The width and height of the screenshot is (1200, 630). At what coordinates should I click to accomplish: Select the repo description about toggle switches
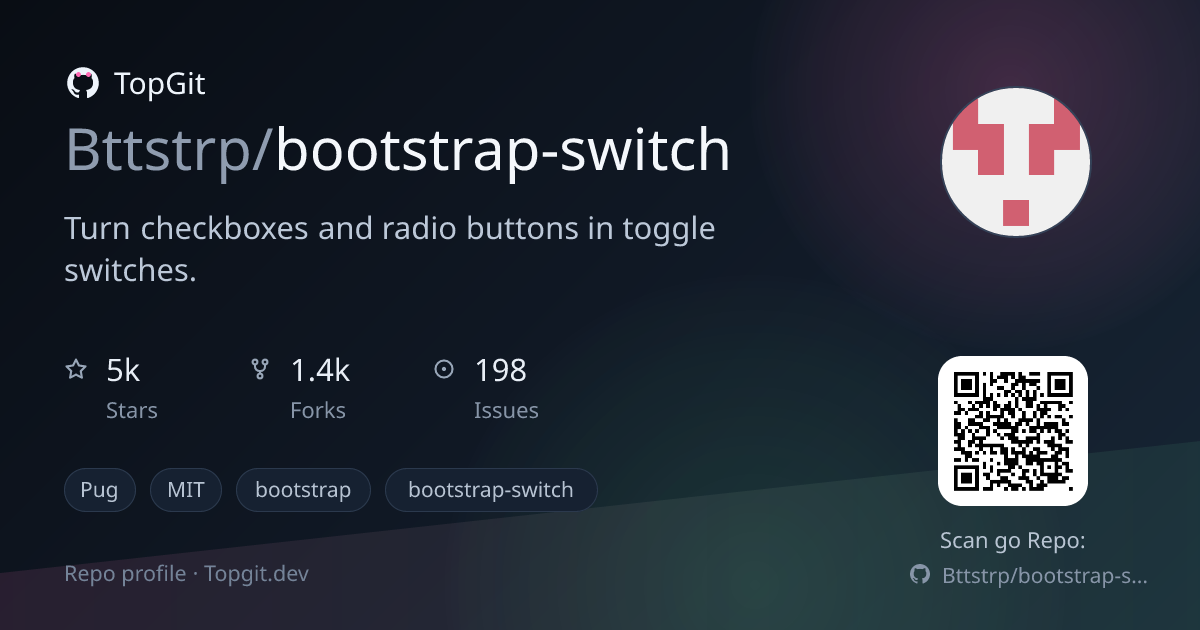coord(390,249)
